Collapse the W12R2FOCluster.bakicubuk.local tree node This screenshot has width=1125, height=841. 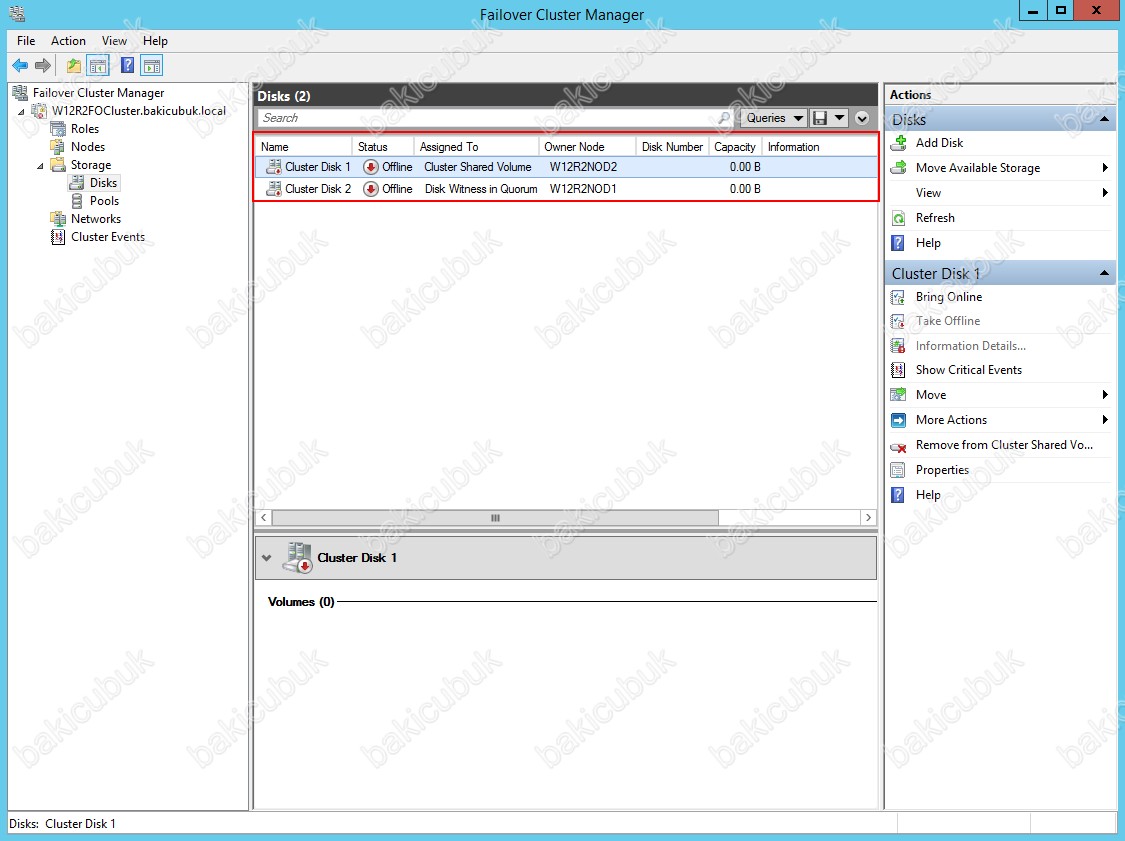pyautogui.click(x=21, y=112)
